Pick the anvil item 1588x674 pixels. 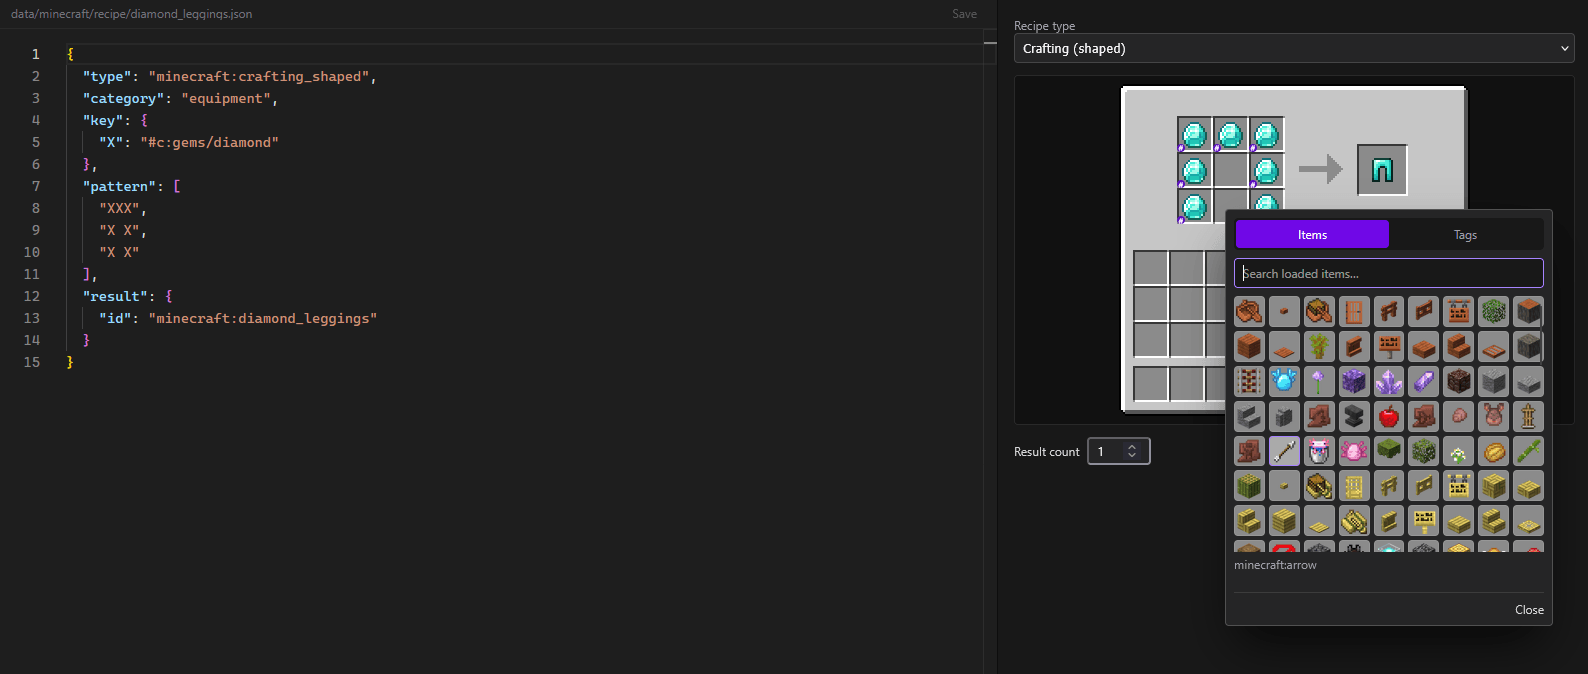(1354, 416)
